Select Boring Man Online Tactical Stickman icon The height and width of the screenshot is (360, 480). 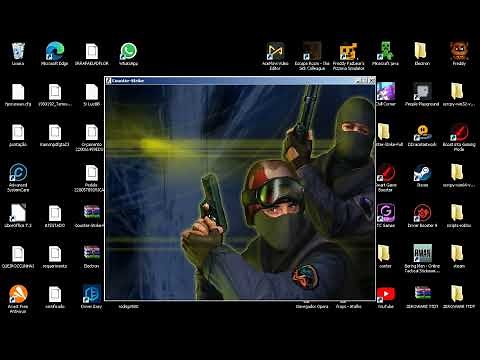(422, 253)
